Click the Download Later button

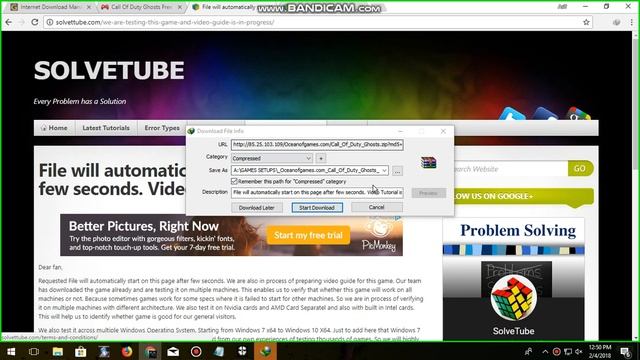257,207
